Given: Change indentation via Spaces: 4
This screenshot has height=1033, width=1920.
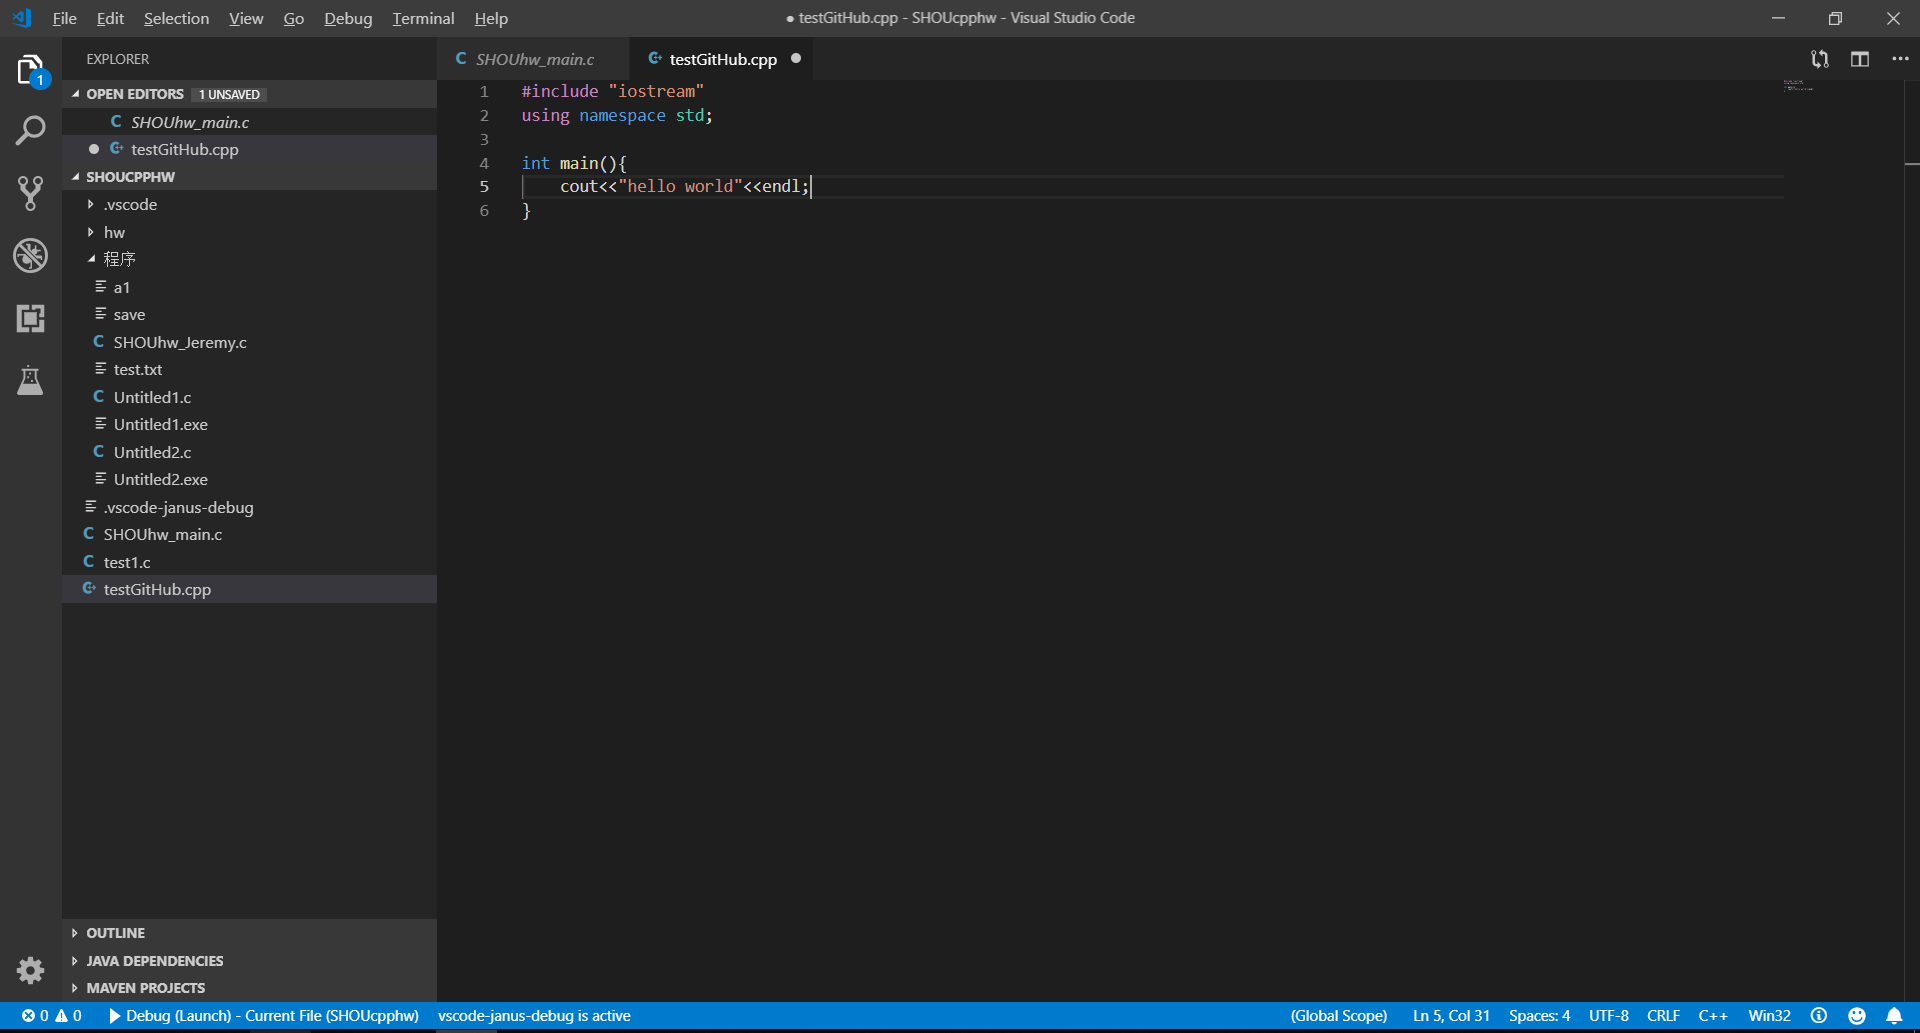Looking at the screenshot, I should pyautogui.click(x=1539, y=1016).
